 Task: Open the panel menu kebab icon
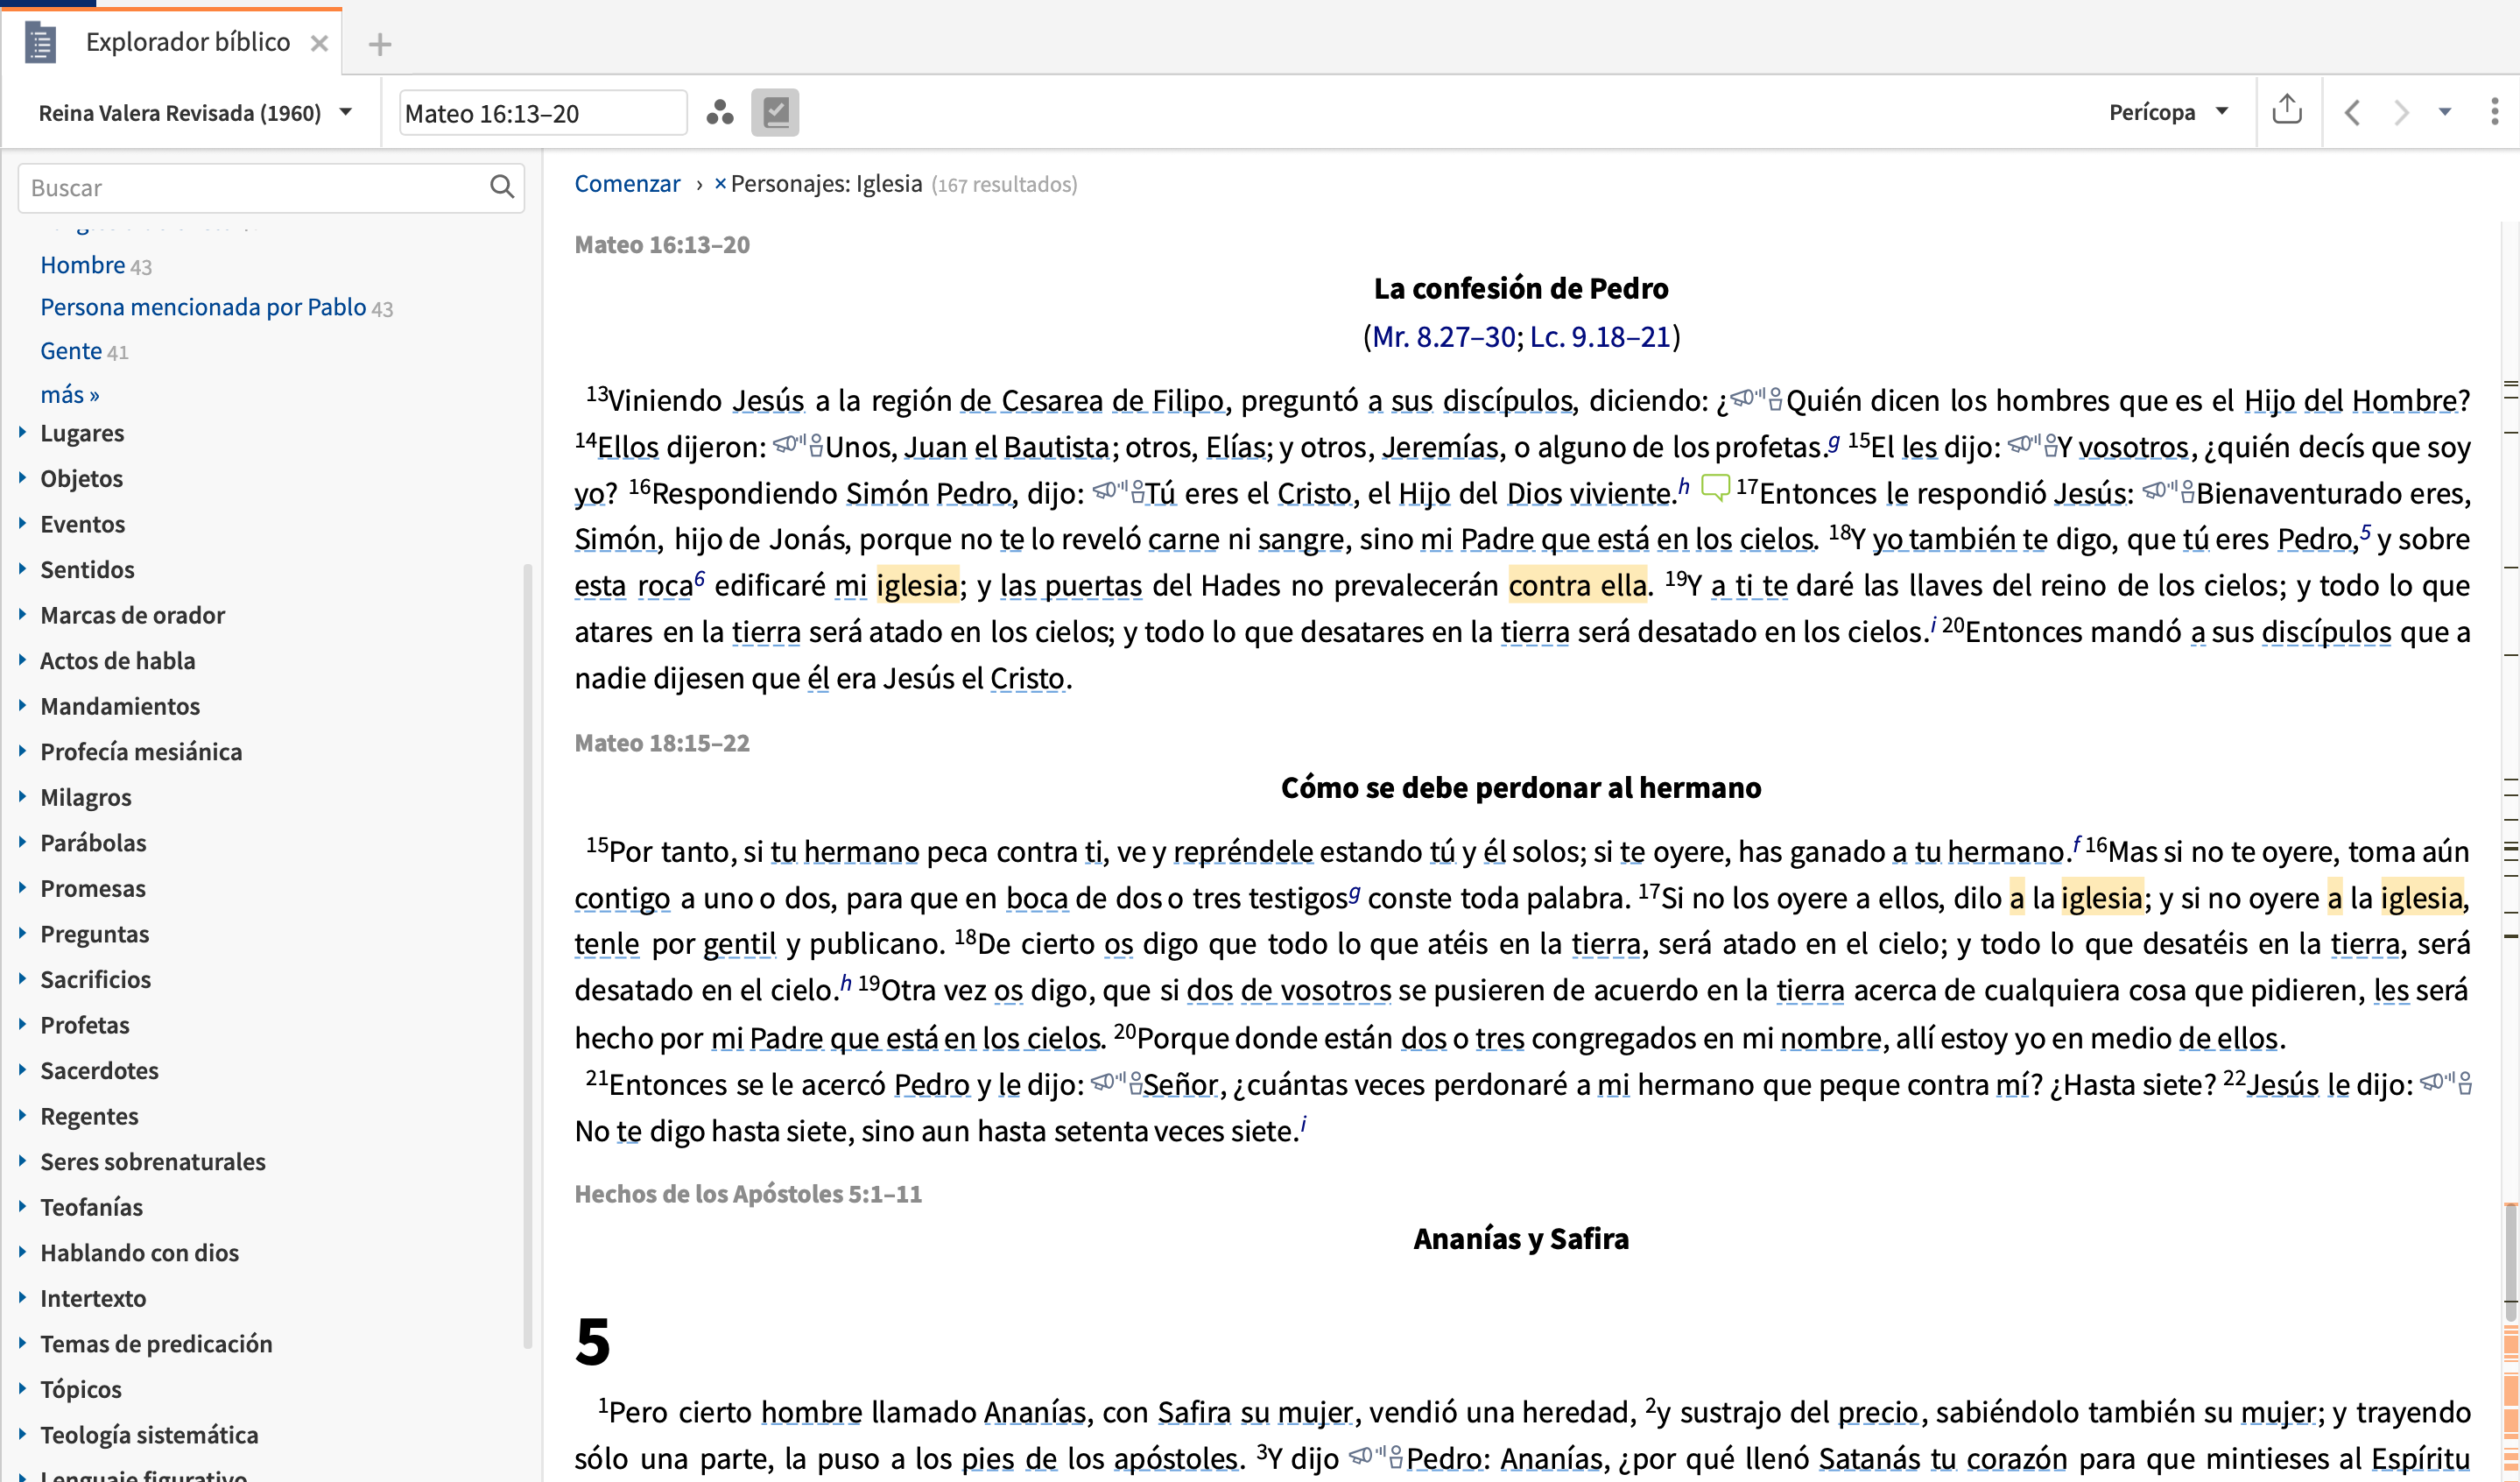click(x=2494, y=112)
